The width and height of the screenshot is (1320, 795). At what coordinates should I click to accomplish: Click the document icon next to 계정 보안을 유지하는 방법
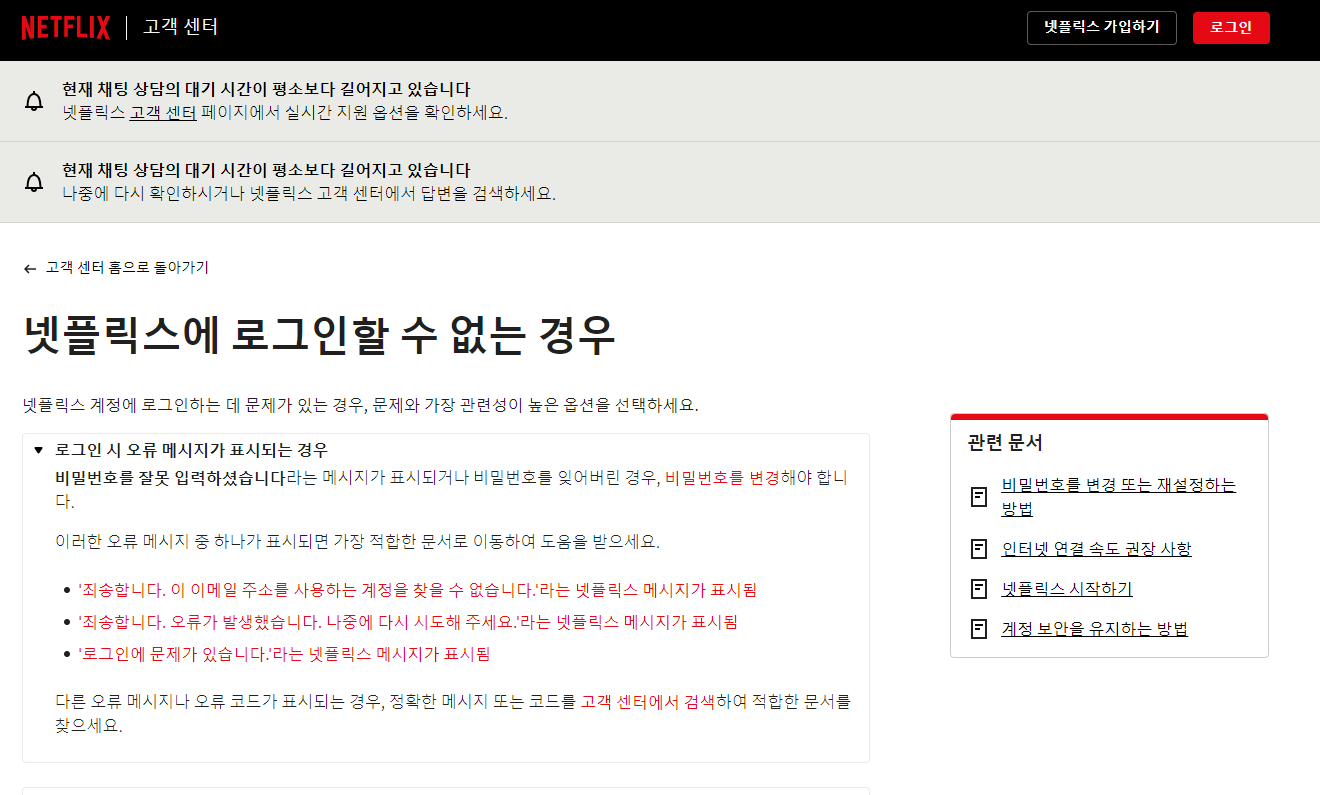977,630
